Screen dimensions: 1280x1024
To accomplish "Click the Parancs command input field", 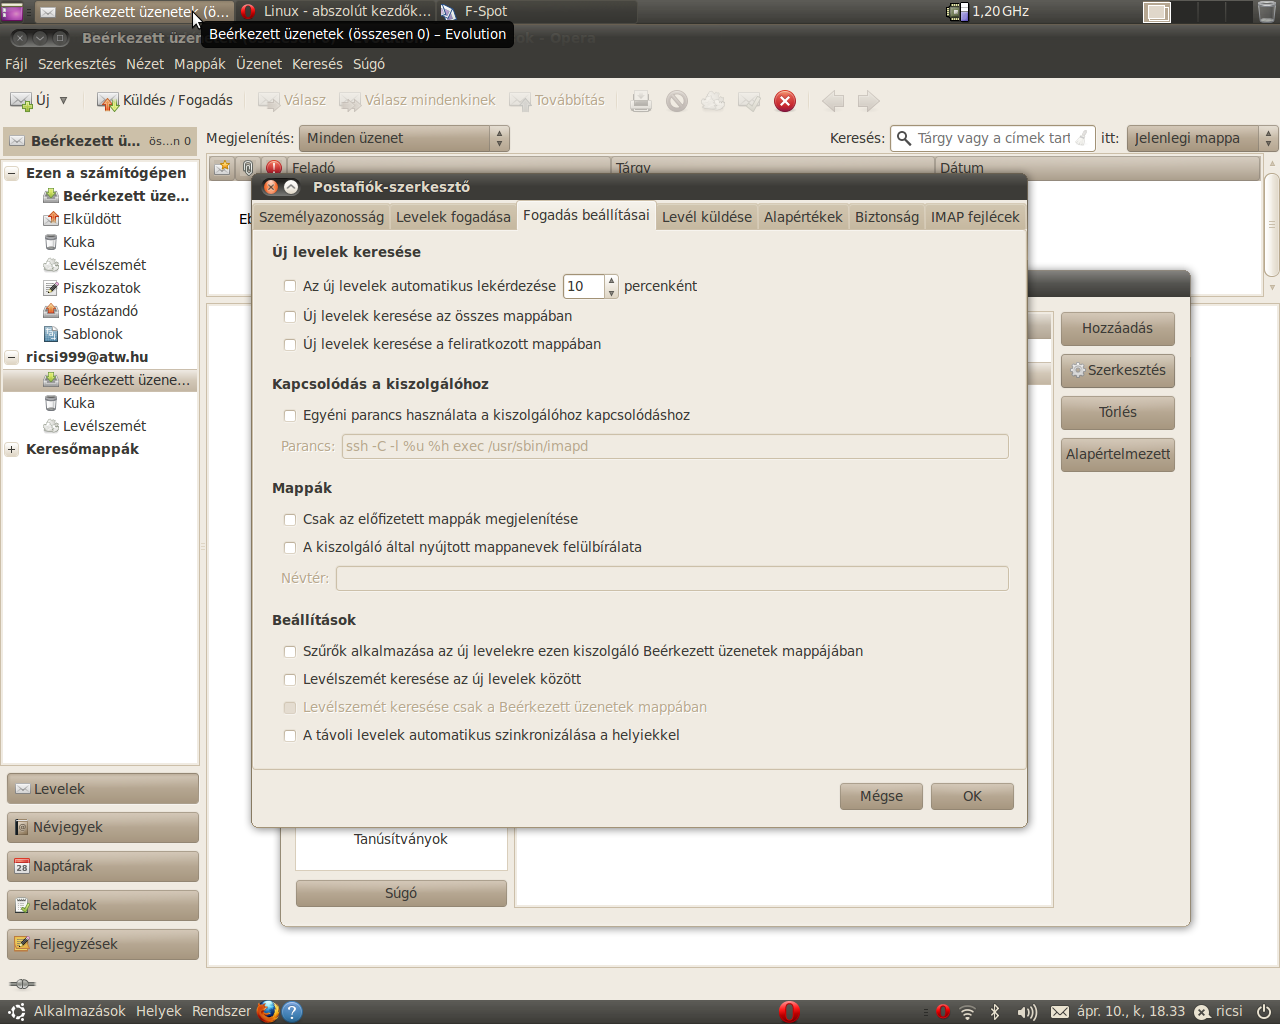I will coord(675,446).
